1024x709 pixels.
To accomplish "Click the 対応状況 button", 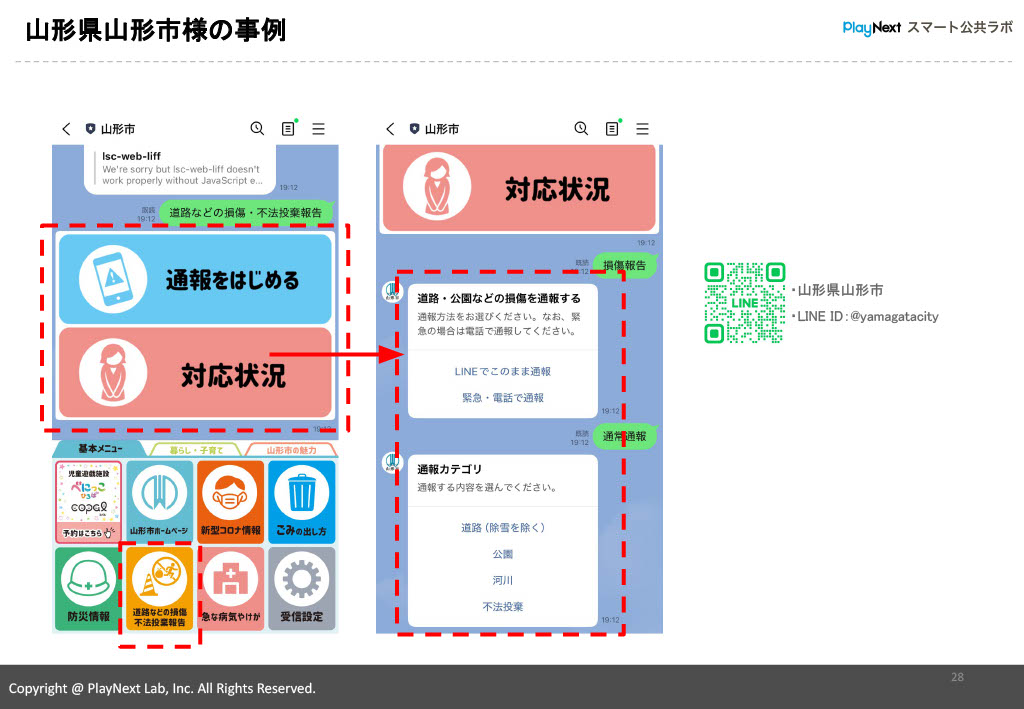I will click(x=196, y=376).
